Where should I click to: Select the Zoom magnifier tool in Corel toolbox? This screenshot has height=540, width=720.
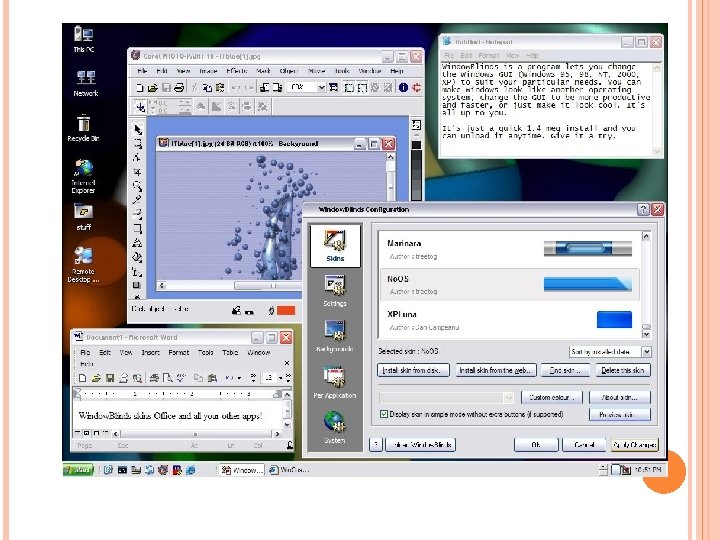click(137, 186)
